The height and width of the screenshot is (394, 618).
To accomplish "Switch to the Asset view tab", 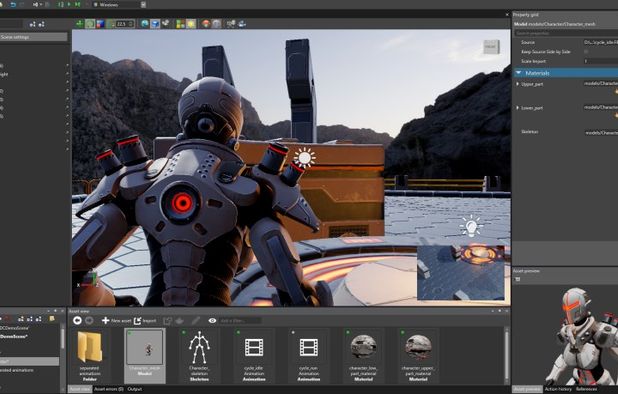I will [x=80, y=389].
